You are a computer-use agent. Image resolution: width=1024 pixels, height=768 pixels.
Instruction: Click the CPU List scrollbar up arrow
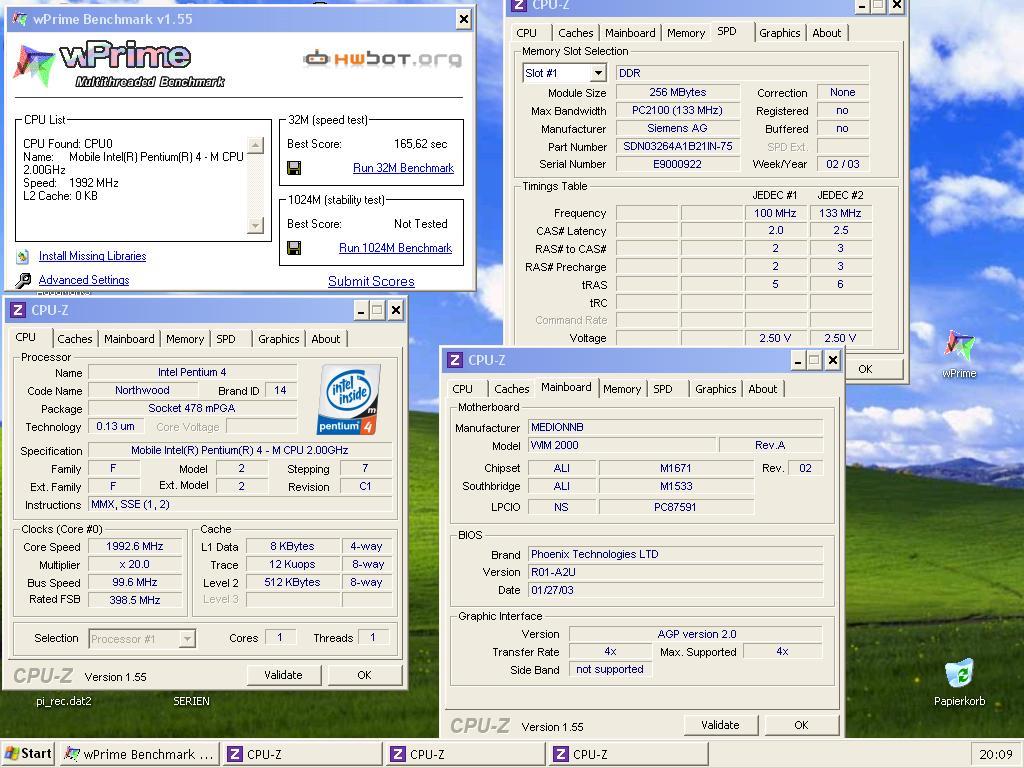coord(255,145)
